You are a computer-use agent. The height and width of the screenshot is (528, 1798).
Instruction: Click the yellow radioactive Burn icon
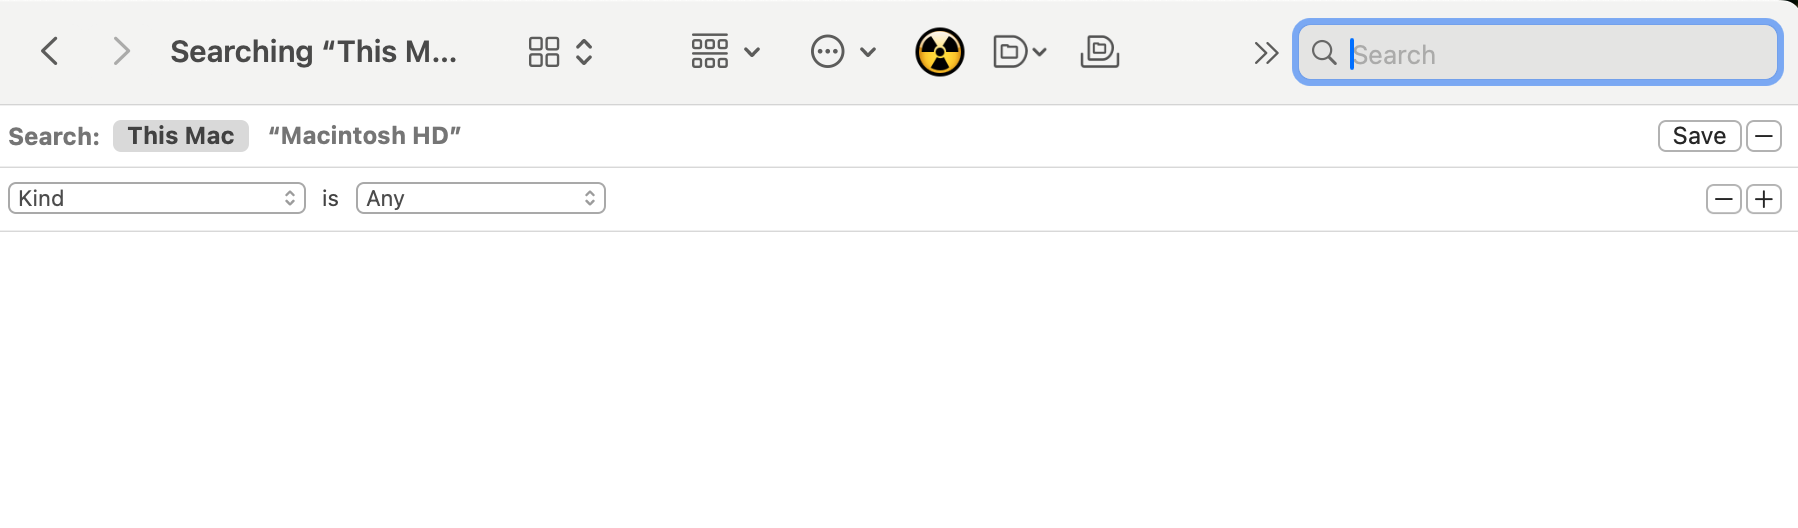pyautogui.click(x=940, y=52)
